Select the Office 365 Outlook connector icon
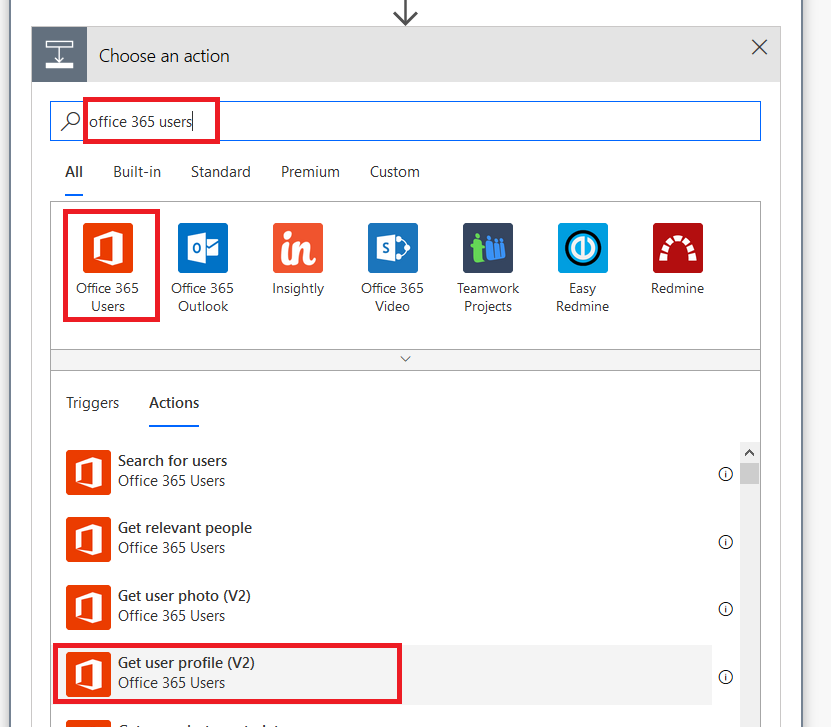 pyautogui.click(x=203, y=247)
